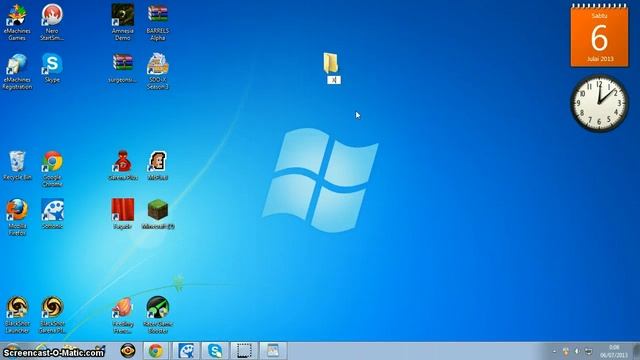Select Google Chrome desktop shortcut
This screenshot has width=640, height=360.
point(52,169)
